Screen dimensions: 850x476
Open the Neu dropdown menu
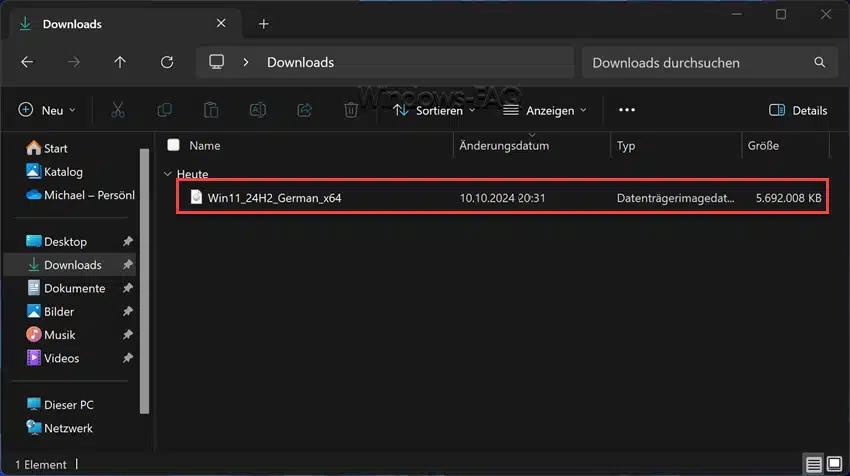47,110
